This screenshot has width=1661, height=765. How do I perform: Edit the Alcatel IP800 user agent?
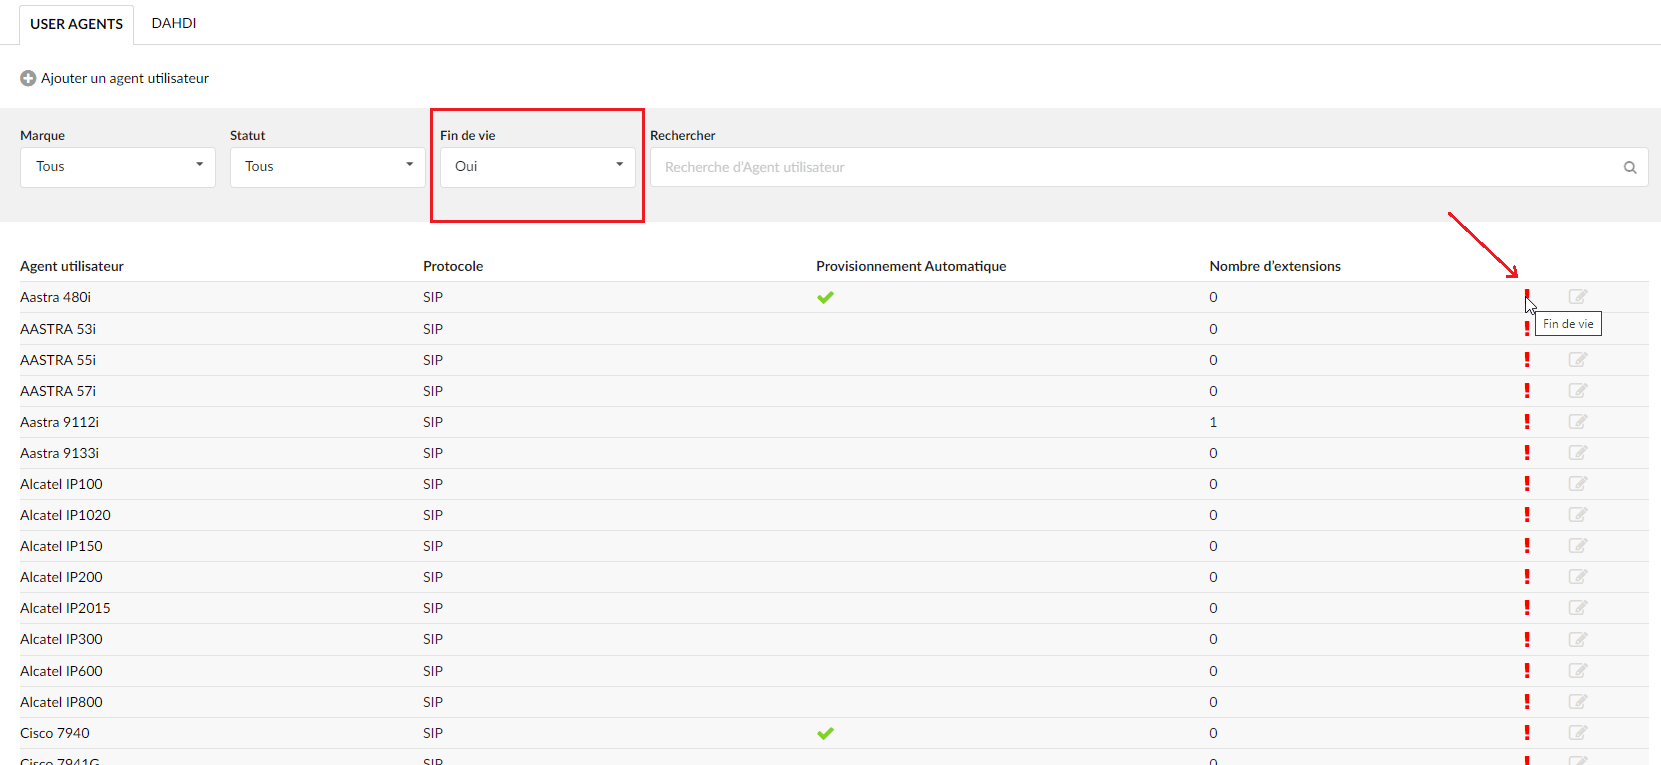(1578, 701)
